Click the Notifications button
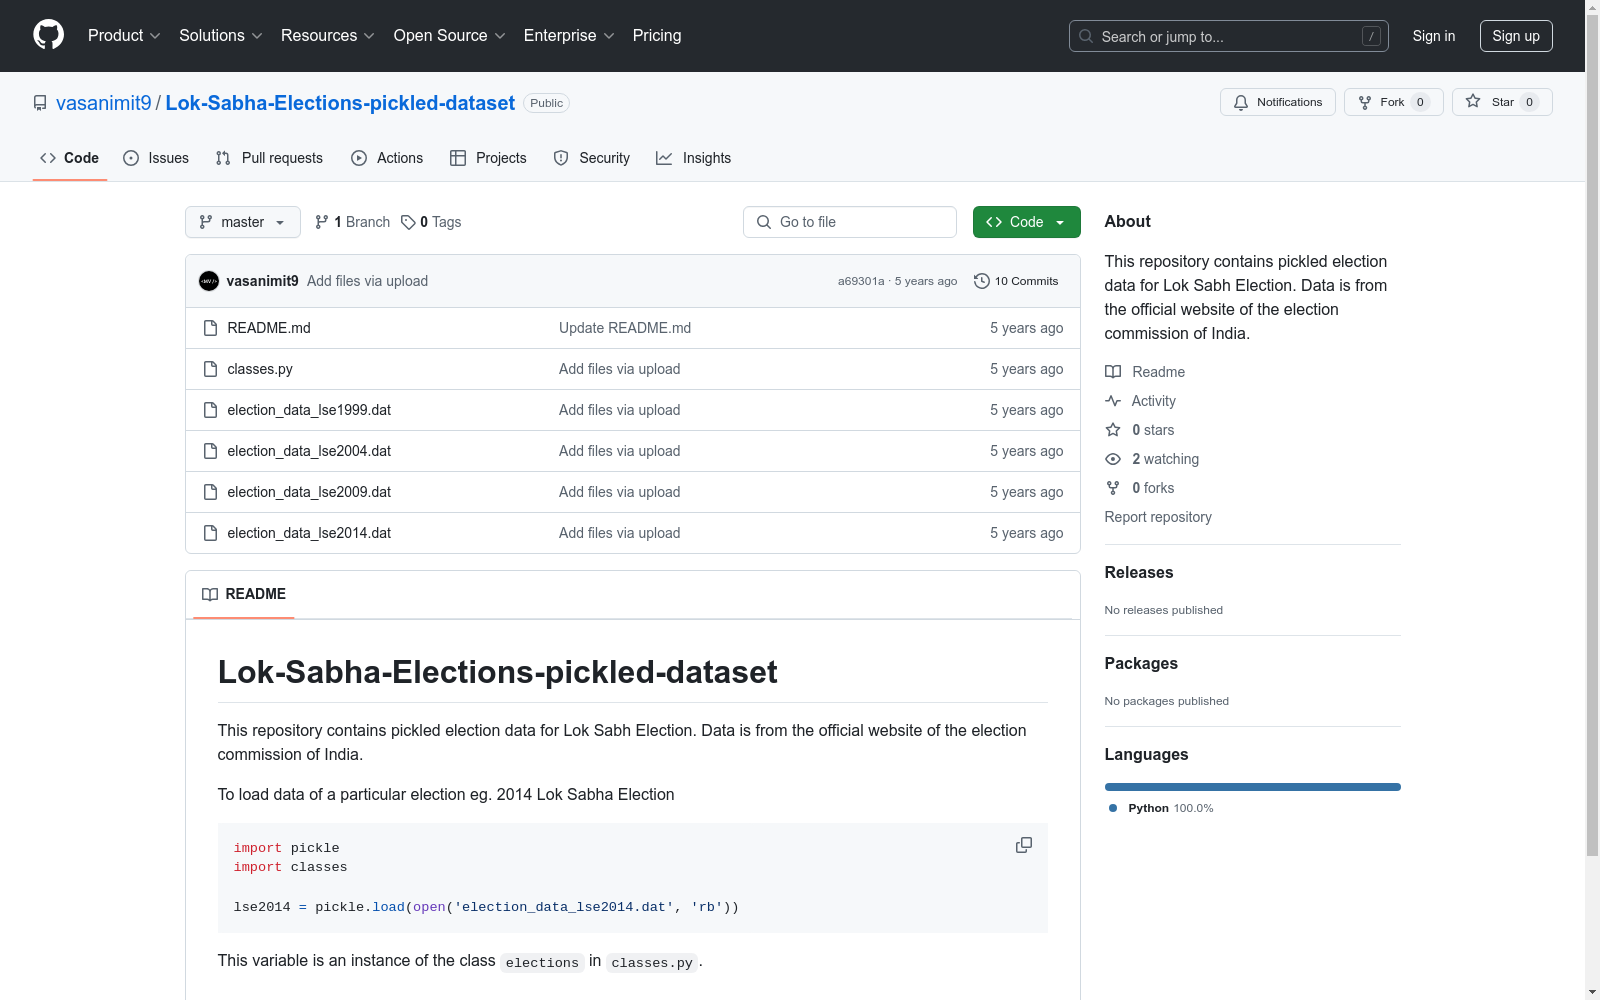This screenshot has height=1000, width=1600. pos(1278,102)
